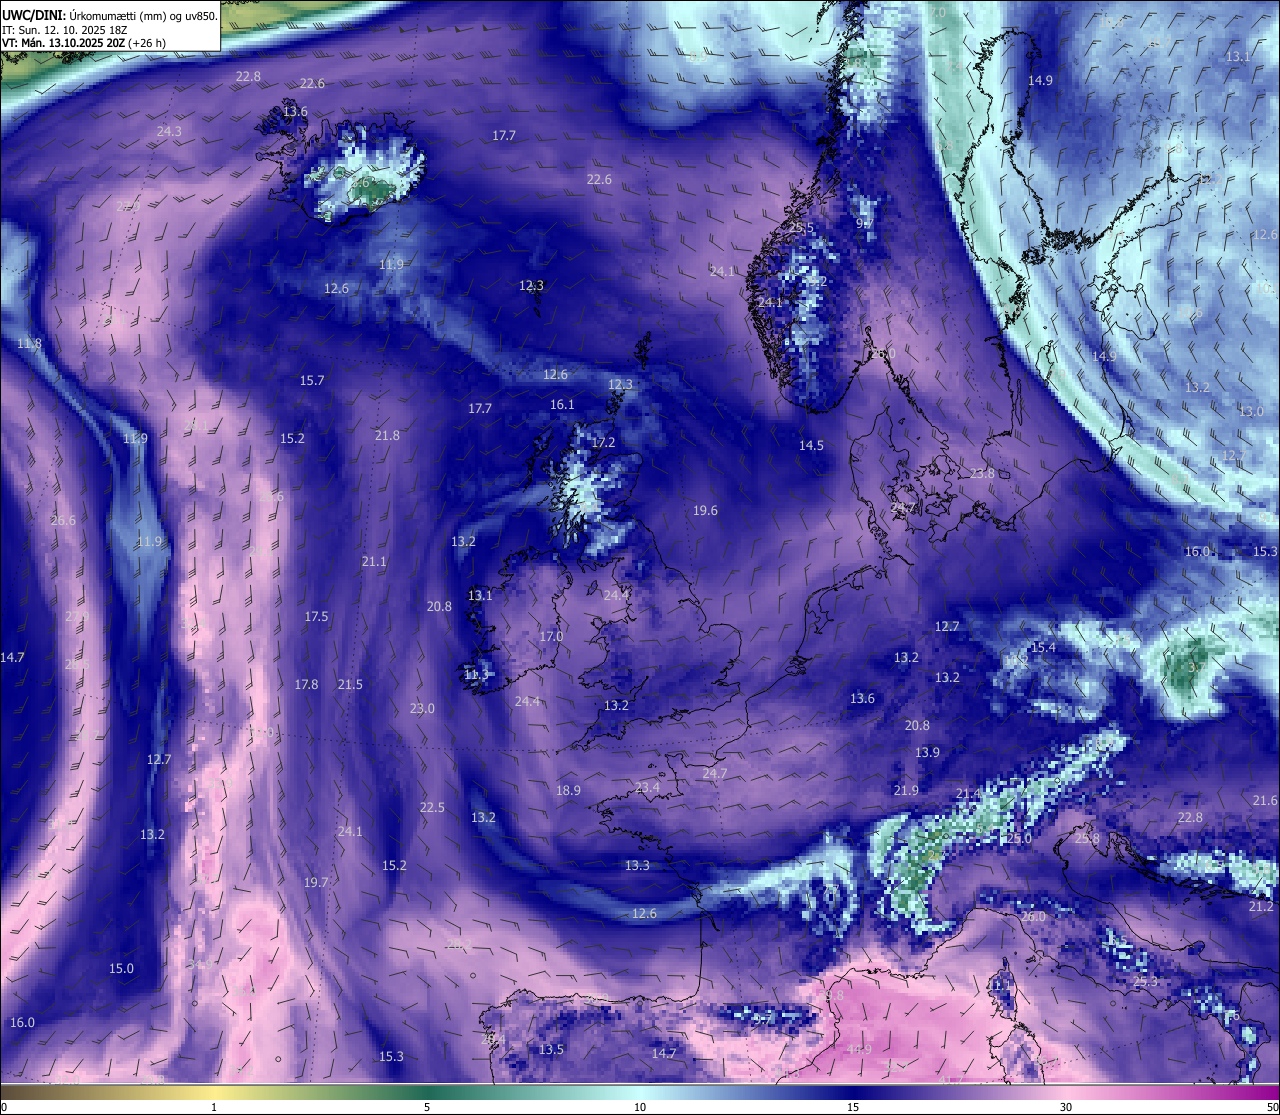The image size is (1280, 1115).
Task: Select the 24.3 value west of Iceland
Action: click(x=169, y=131)
